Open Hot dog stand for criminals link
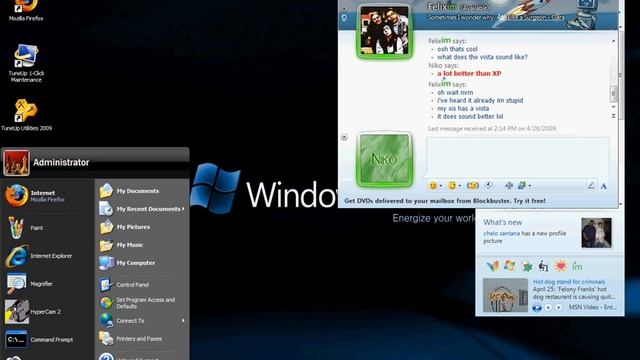 tap(569, 282)
